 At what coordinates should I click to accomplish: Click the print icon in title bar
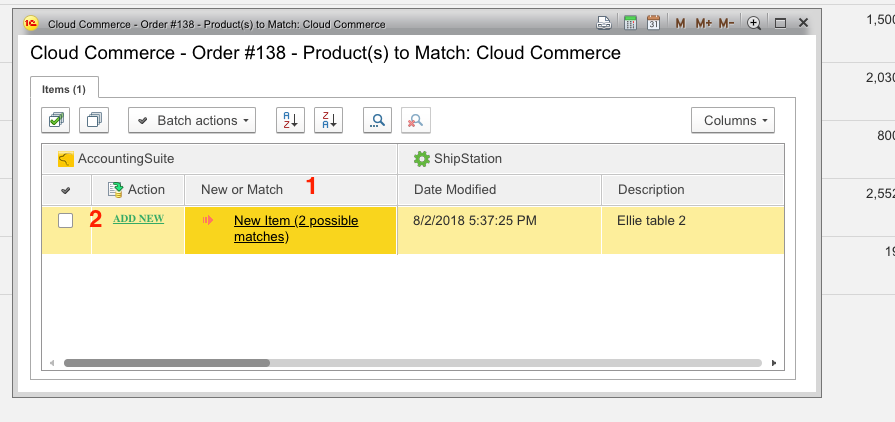(604, 23)
